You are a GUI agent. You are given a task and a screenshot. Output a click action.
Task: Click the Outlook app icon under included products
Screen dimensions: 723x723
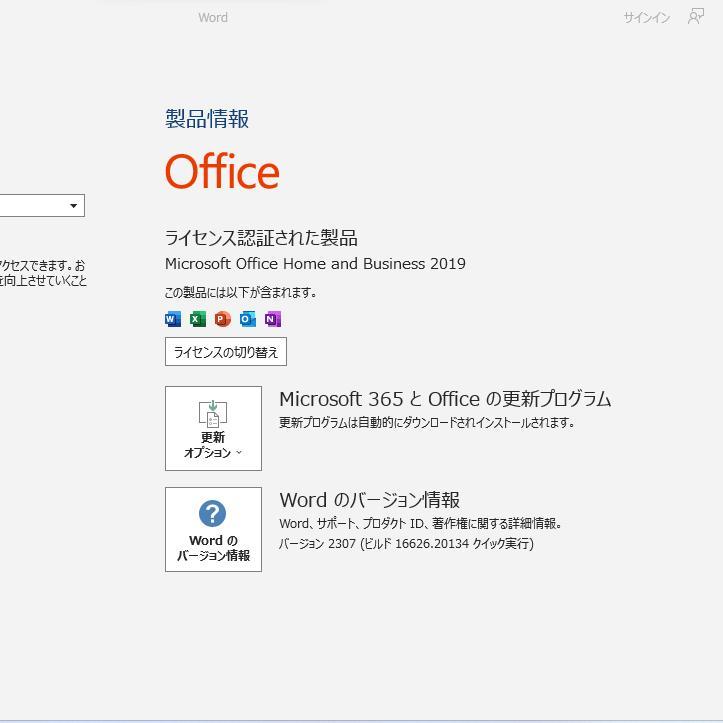(248, 319)
